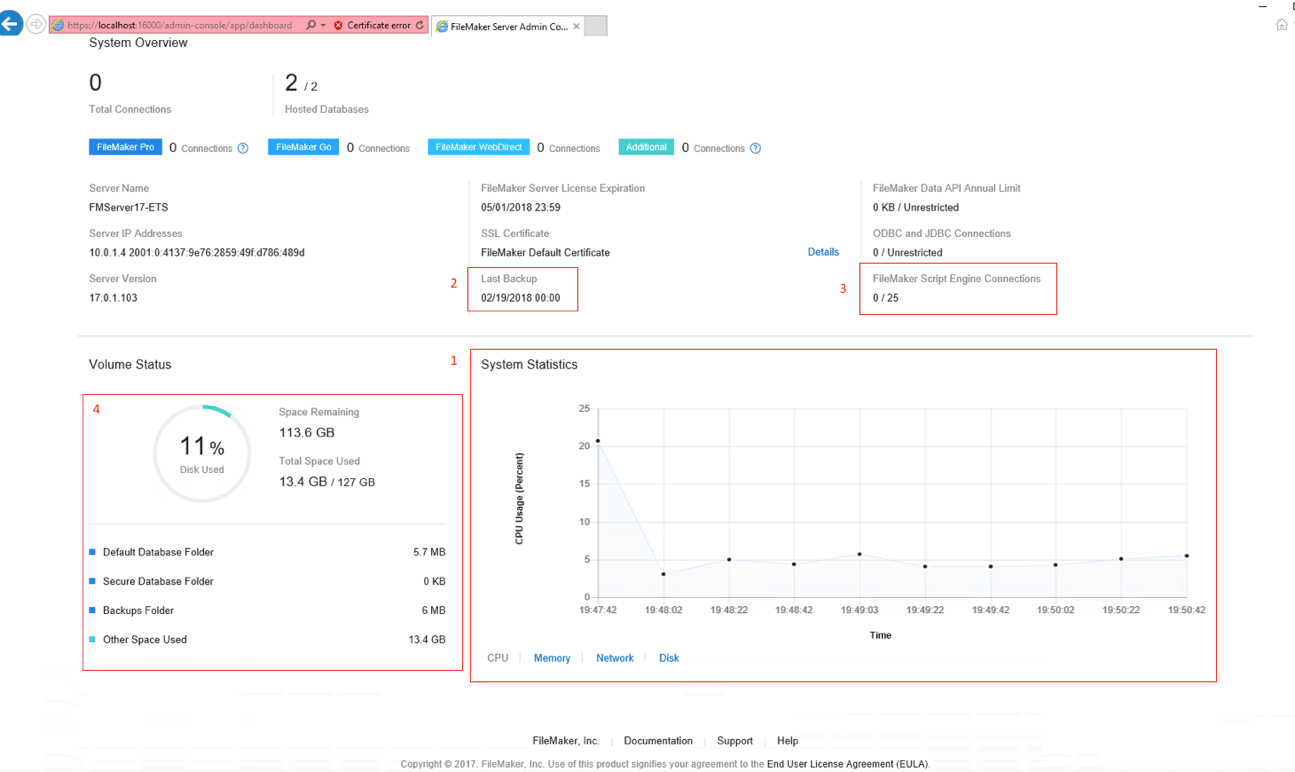The width and height of the screenshot is (1295, 772).
Task: Click the browser Back arrow button
Action: tap(11, 24)
